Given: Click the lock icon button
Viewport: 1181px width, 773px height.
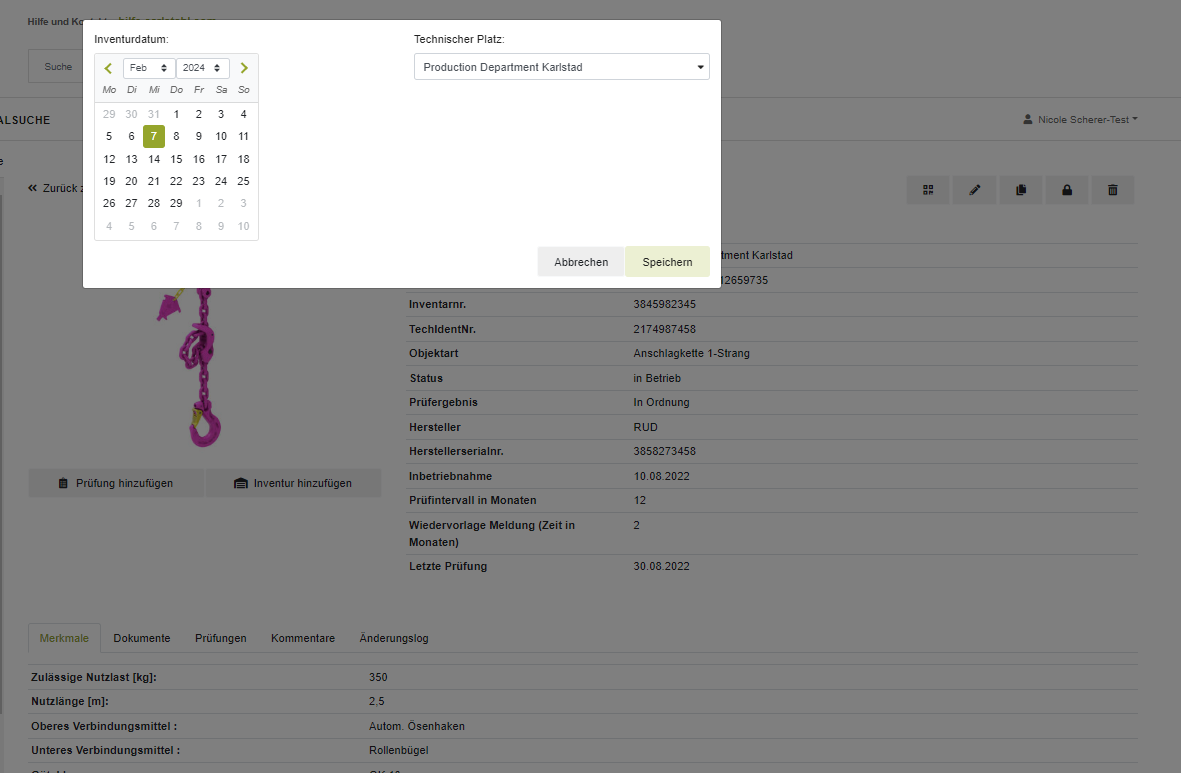Looking at the screenshot, I should [x=1067, y=190].
